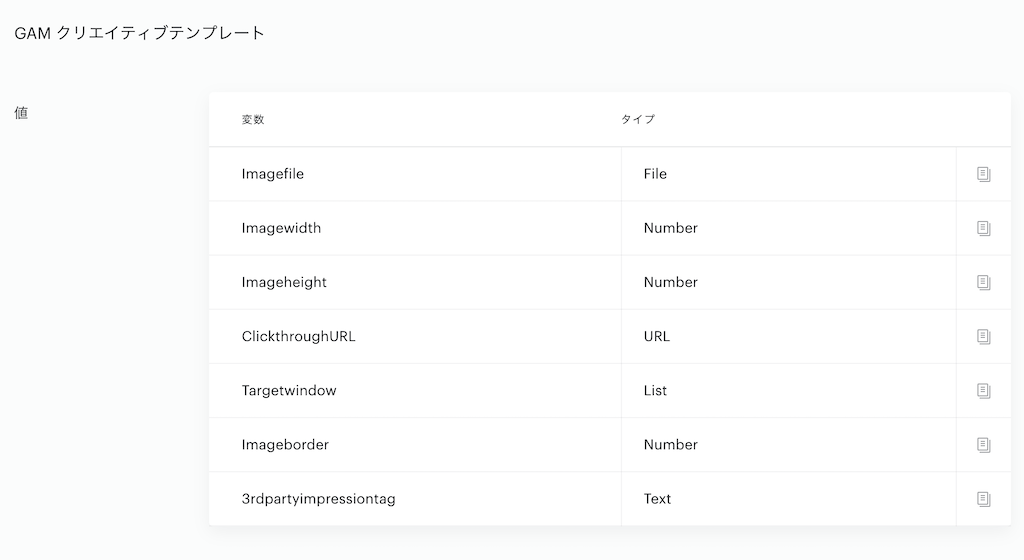This screenshot has height=560, width=1024.
Task: Click the File type cell
Action: 789,174
